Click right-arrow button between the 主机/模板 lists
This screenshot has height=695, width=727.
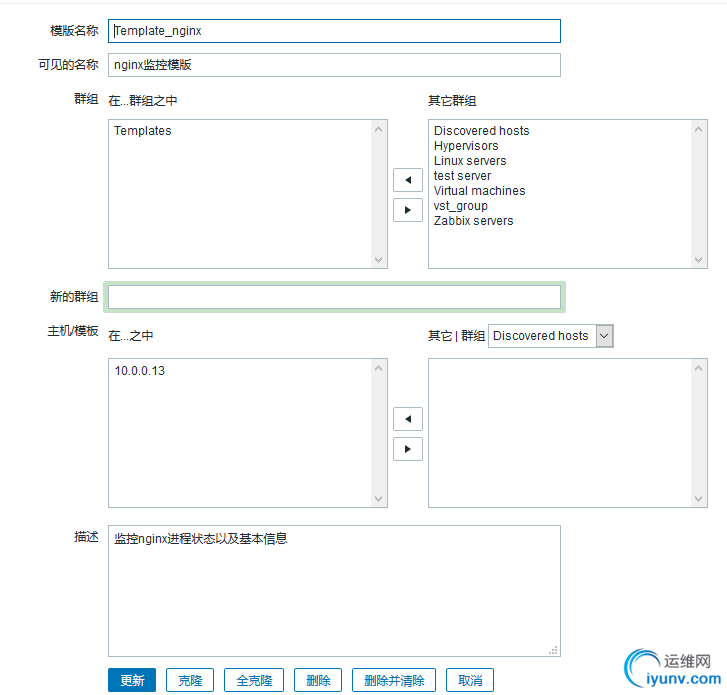click(408, 449)
